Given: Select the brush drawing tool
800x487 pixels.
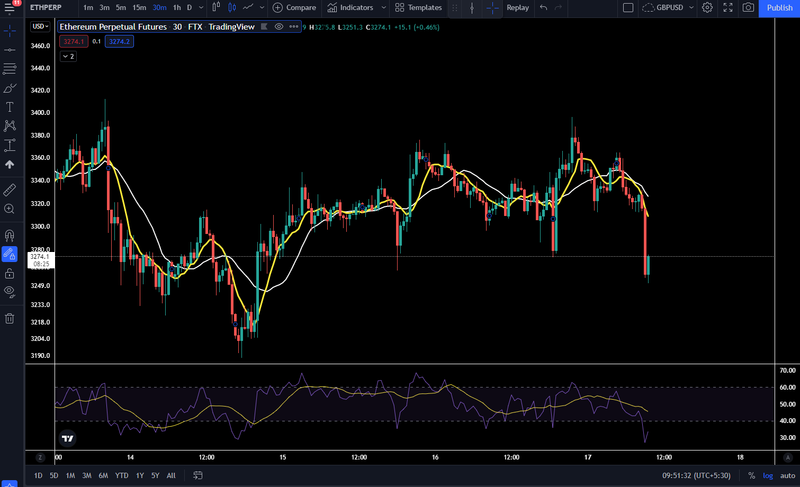Looking at the screenshot, I should pos(9,88).
